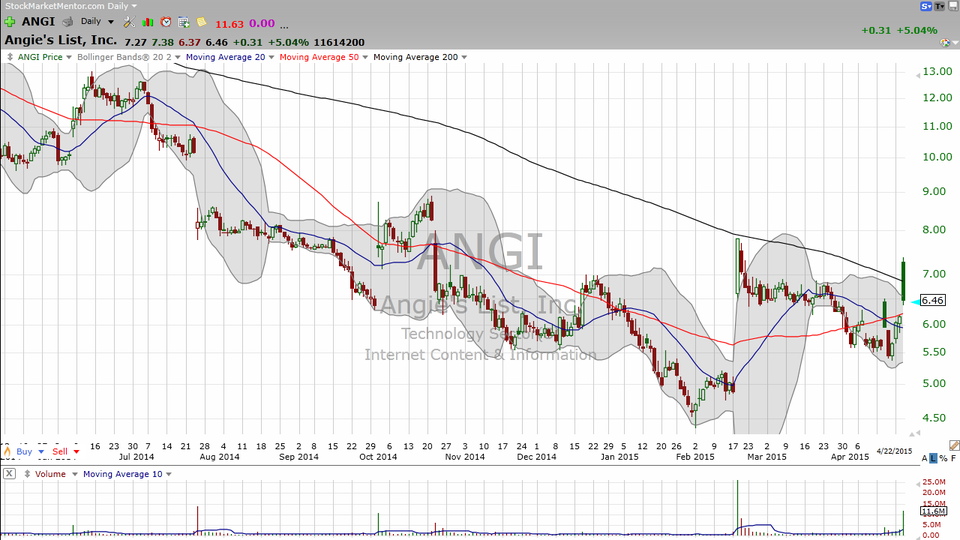Expand the Moving Average 200 dropdown
The image size is (960, 540).
[x=464, y=57]
